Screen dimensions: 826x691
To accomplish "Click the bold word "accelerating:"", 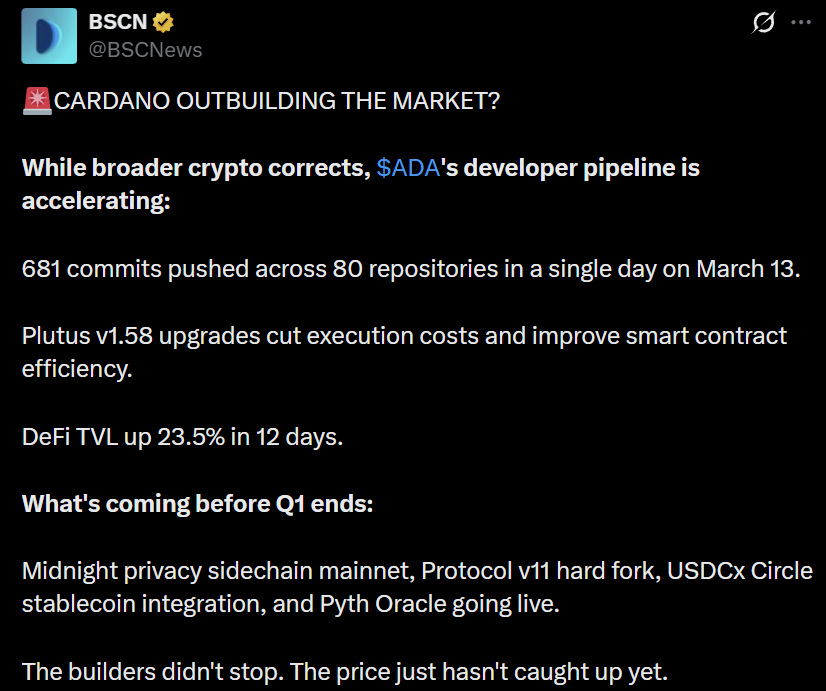I will (96, 201).
